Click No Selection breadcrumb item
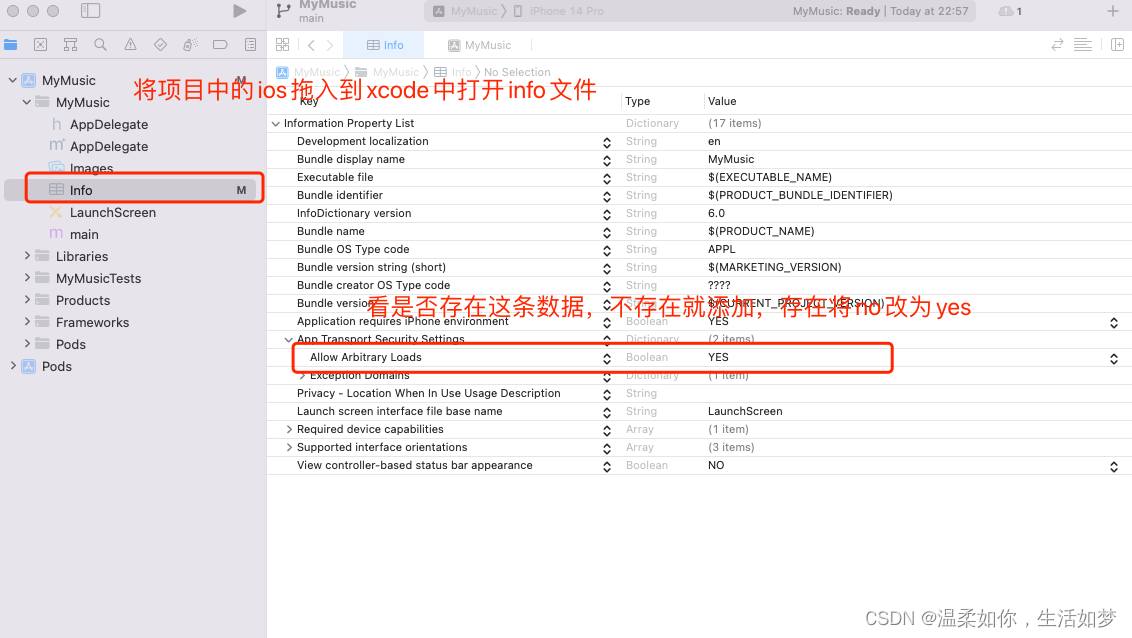 pyautogui.click(x=517, y=72)
